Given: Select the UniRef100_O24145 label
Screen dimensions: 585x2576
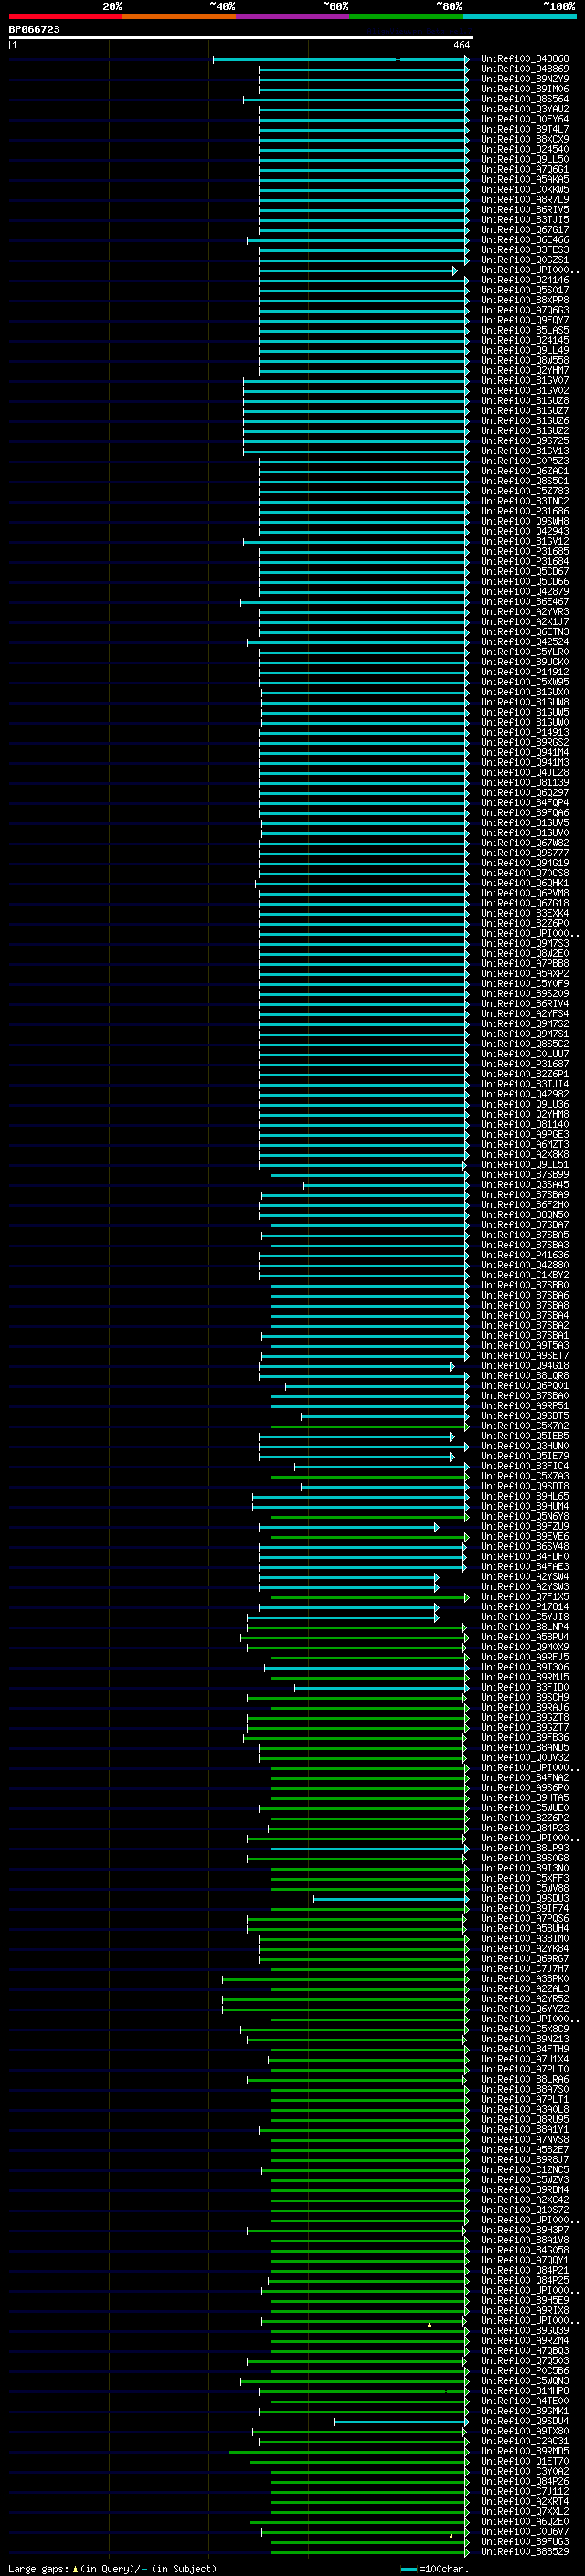Looking at the screenshot, I should click(x=524, y=340).
